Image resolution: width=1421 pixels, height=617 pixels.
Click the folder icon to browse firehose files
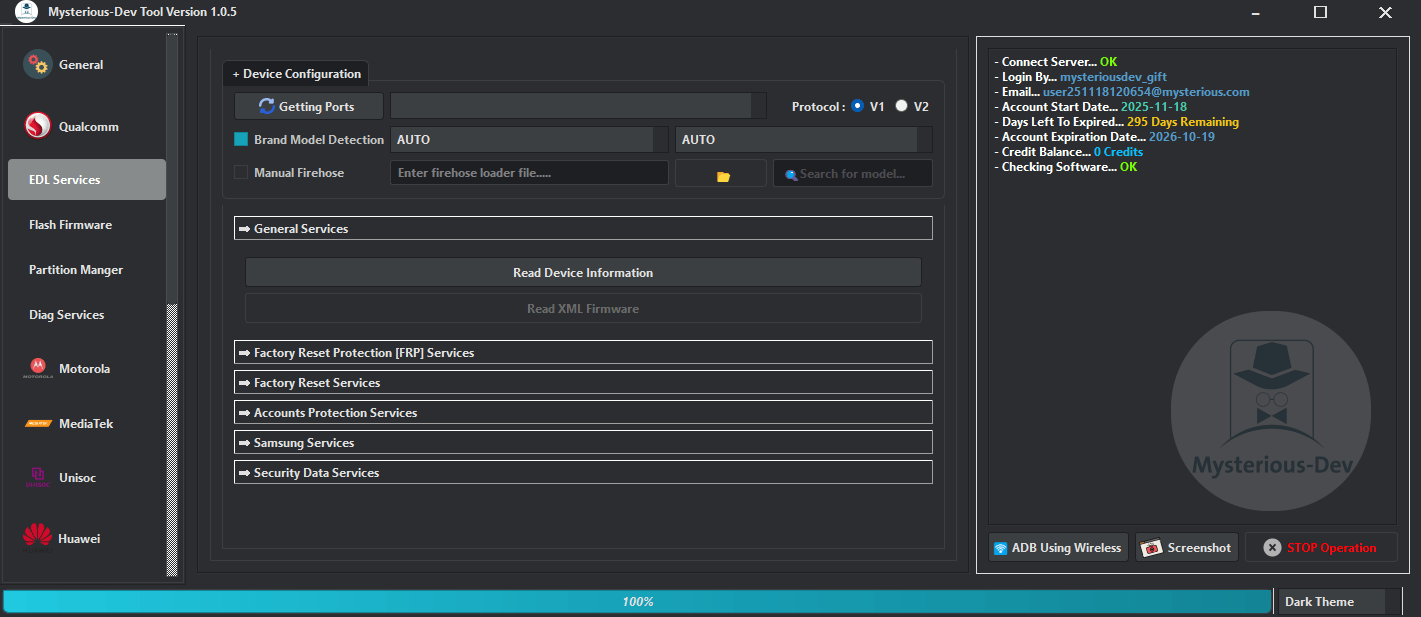pyautogui.click(x=720, y=172)
